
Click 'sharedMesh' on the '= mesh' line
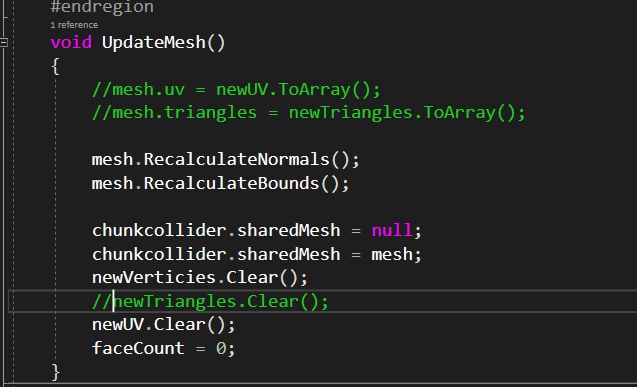click(x=288, y=254)
